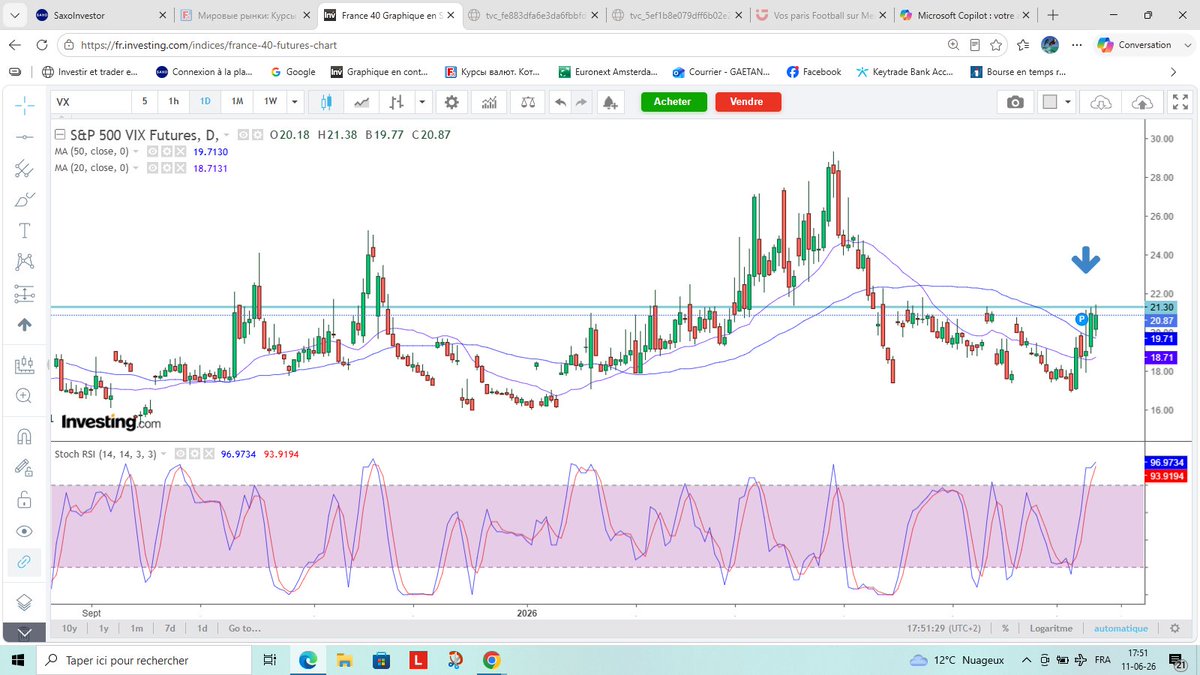Open chart settings gear
Image resolution: width=1200 pixels, height=675 pixels.
452,102
